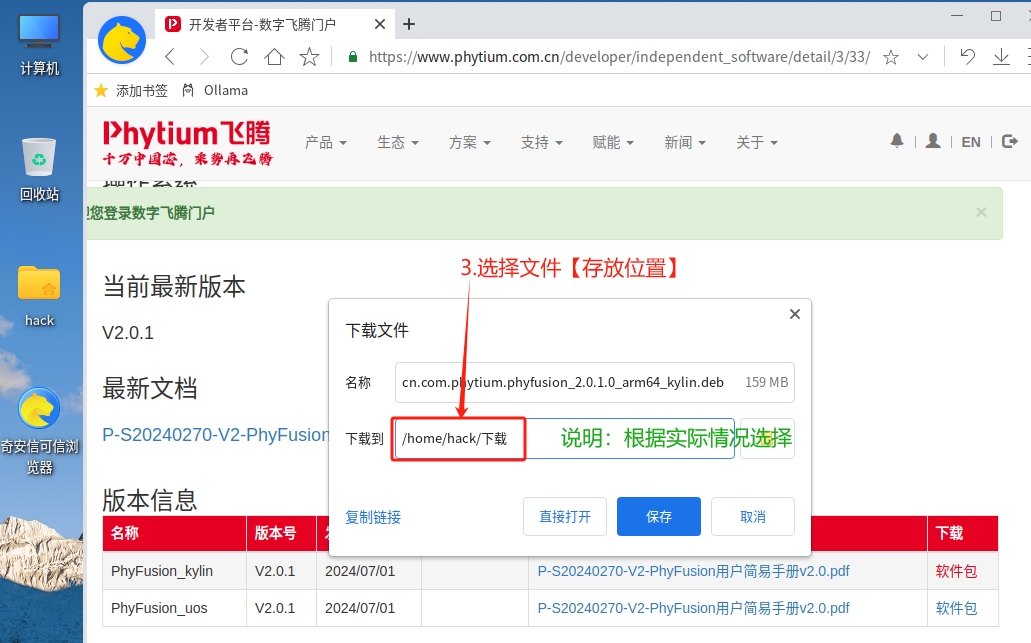Image resolution: width=1031 pixels, height=643 pixels.
Task: Select the 开发者平台-数字飞腾门户 tab
Action: 276,24
